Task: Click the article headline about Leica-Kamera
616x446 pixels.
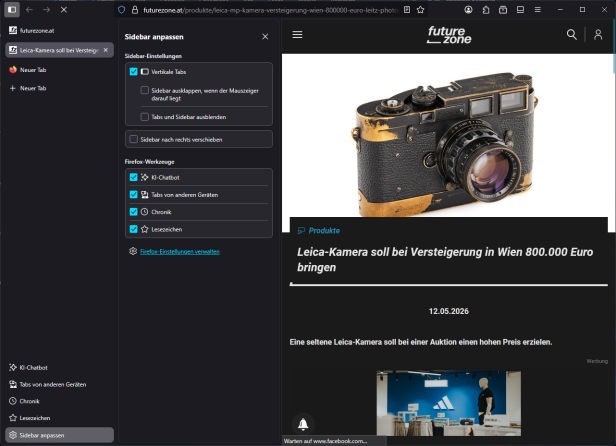Action: coord(445,259)
